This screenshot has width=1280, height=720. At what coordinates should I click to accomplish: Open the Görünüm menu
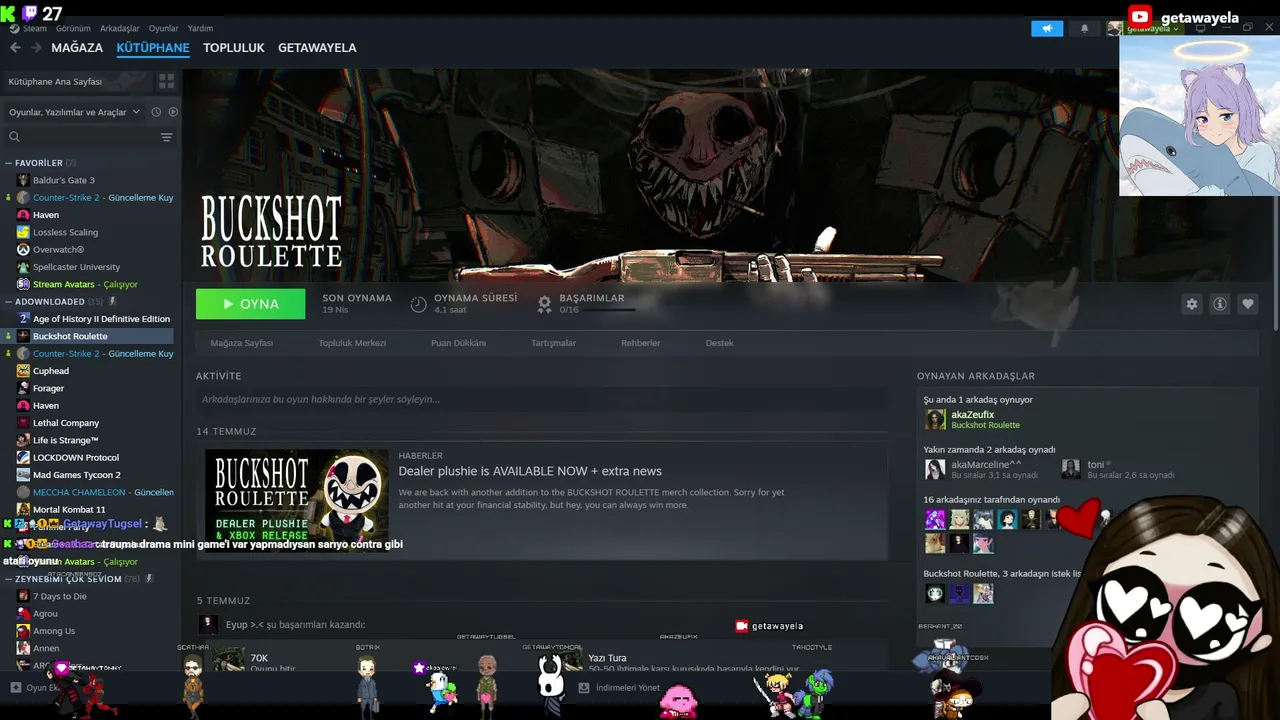point(73,28)
